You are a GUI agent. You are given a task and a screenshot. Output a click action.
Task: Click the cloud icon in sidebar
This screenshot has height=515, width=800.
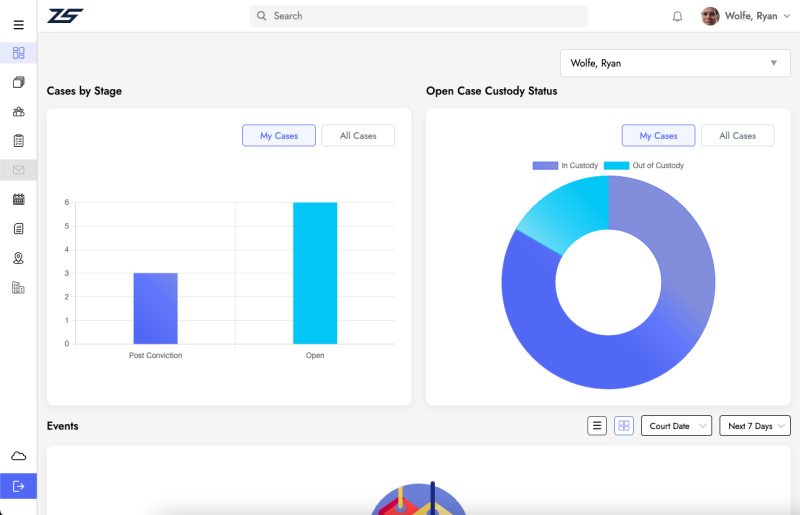point(18,456)
